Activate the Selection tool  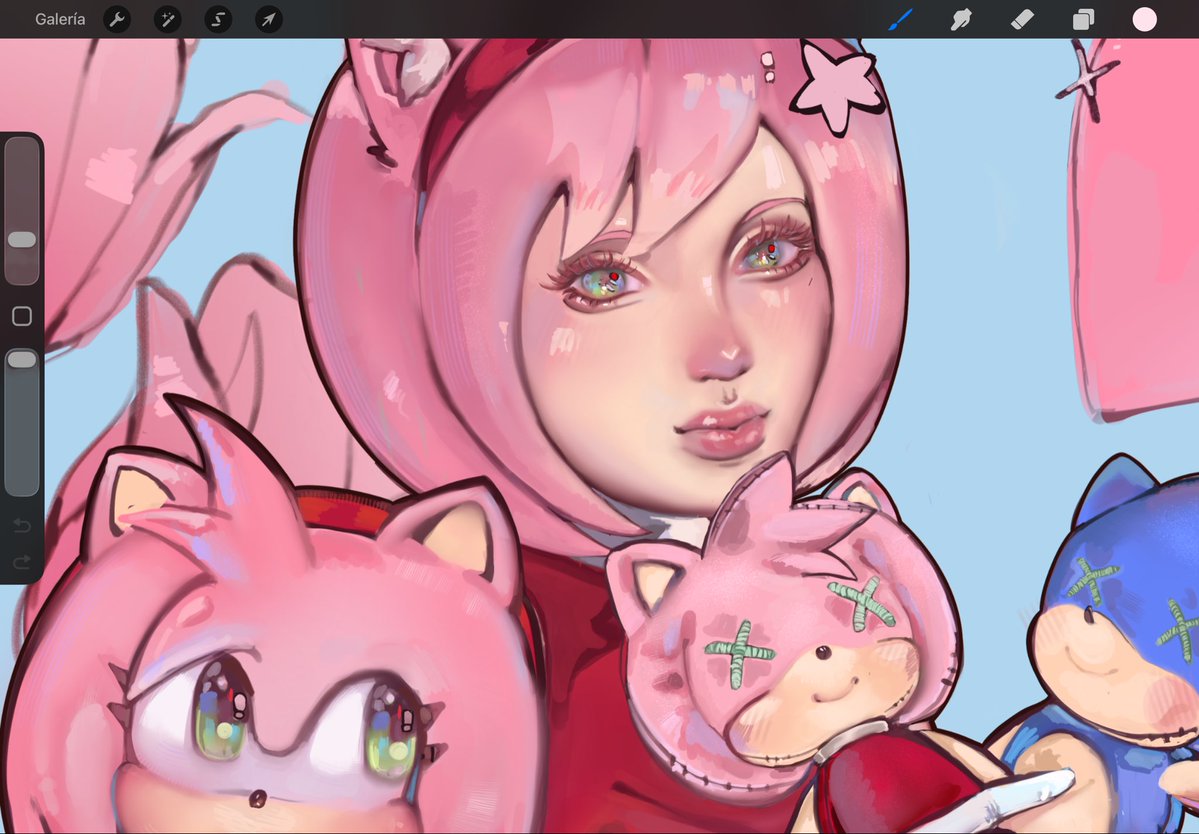click(218, 19)
